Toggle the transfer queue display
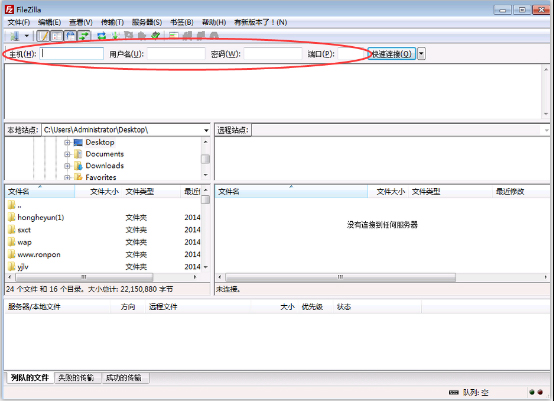 pyautogui.click(x=84, y=36)
